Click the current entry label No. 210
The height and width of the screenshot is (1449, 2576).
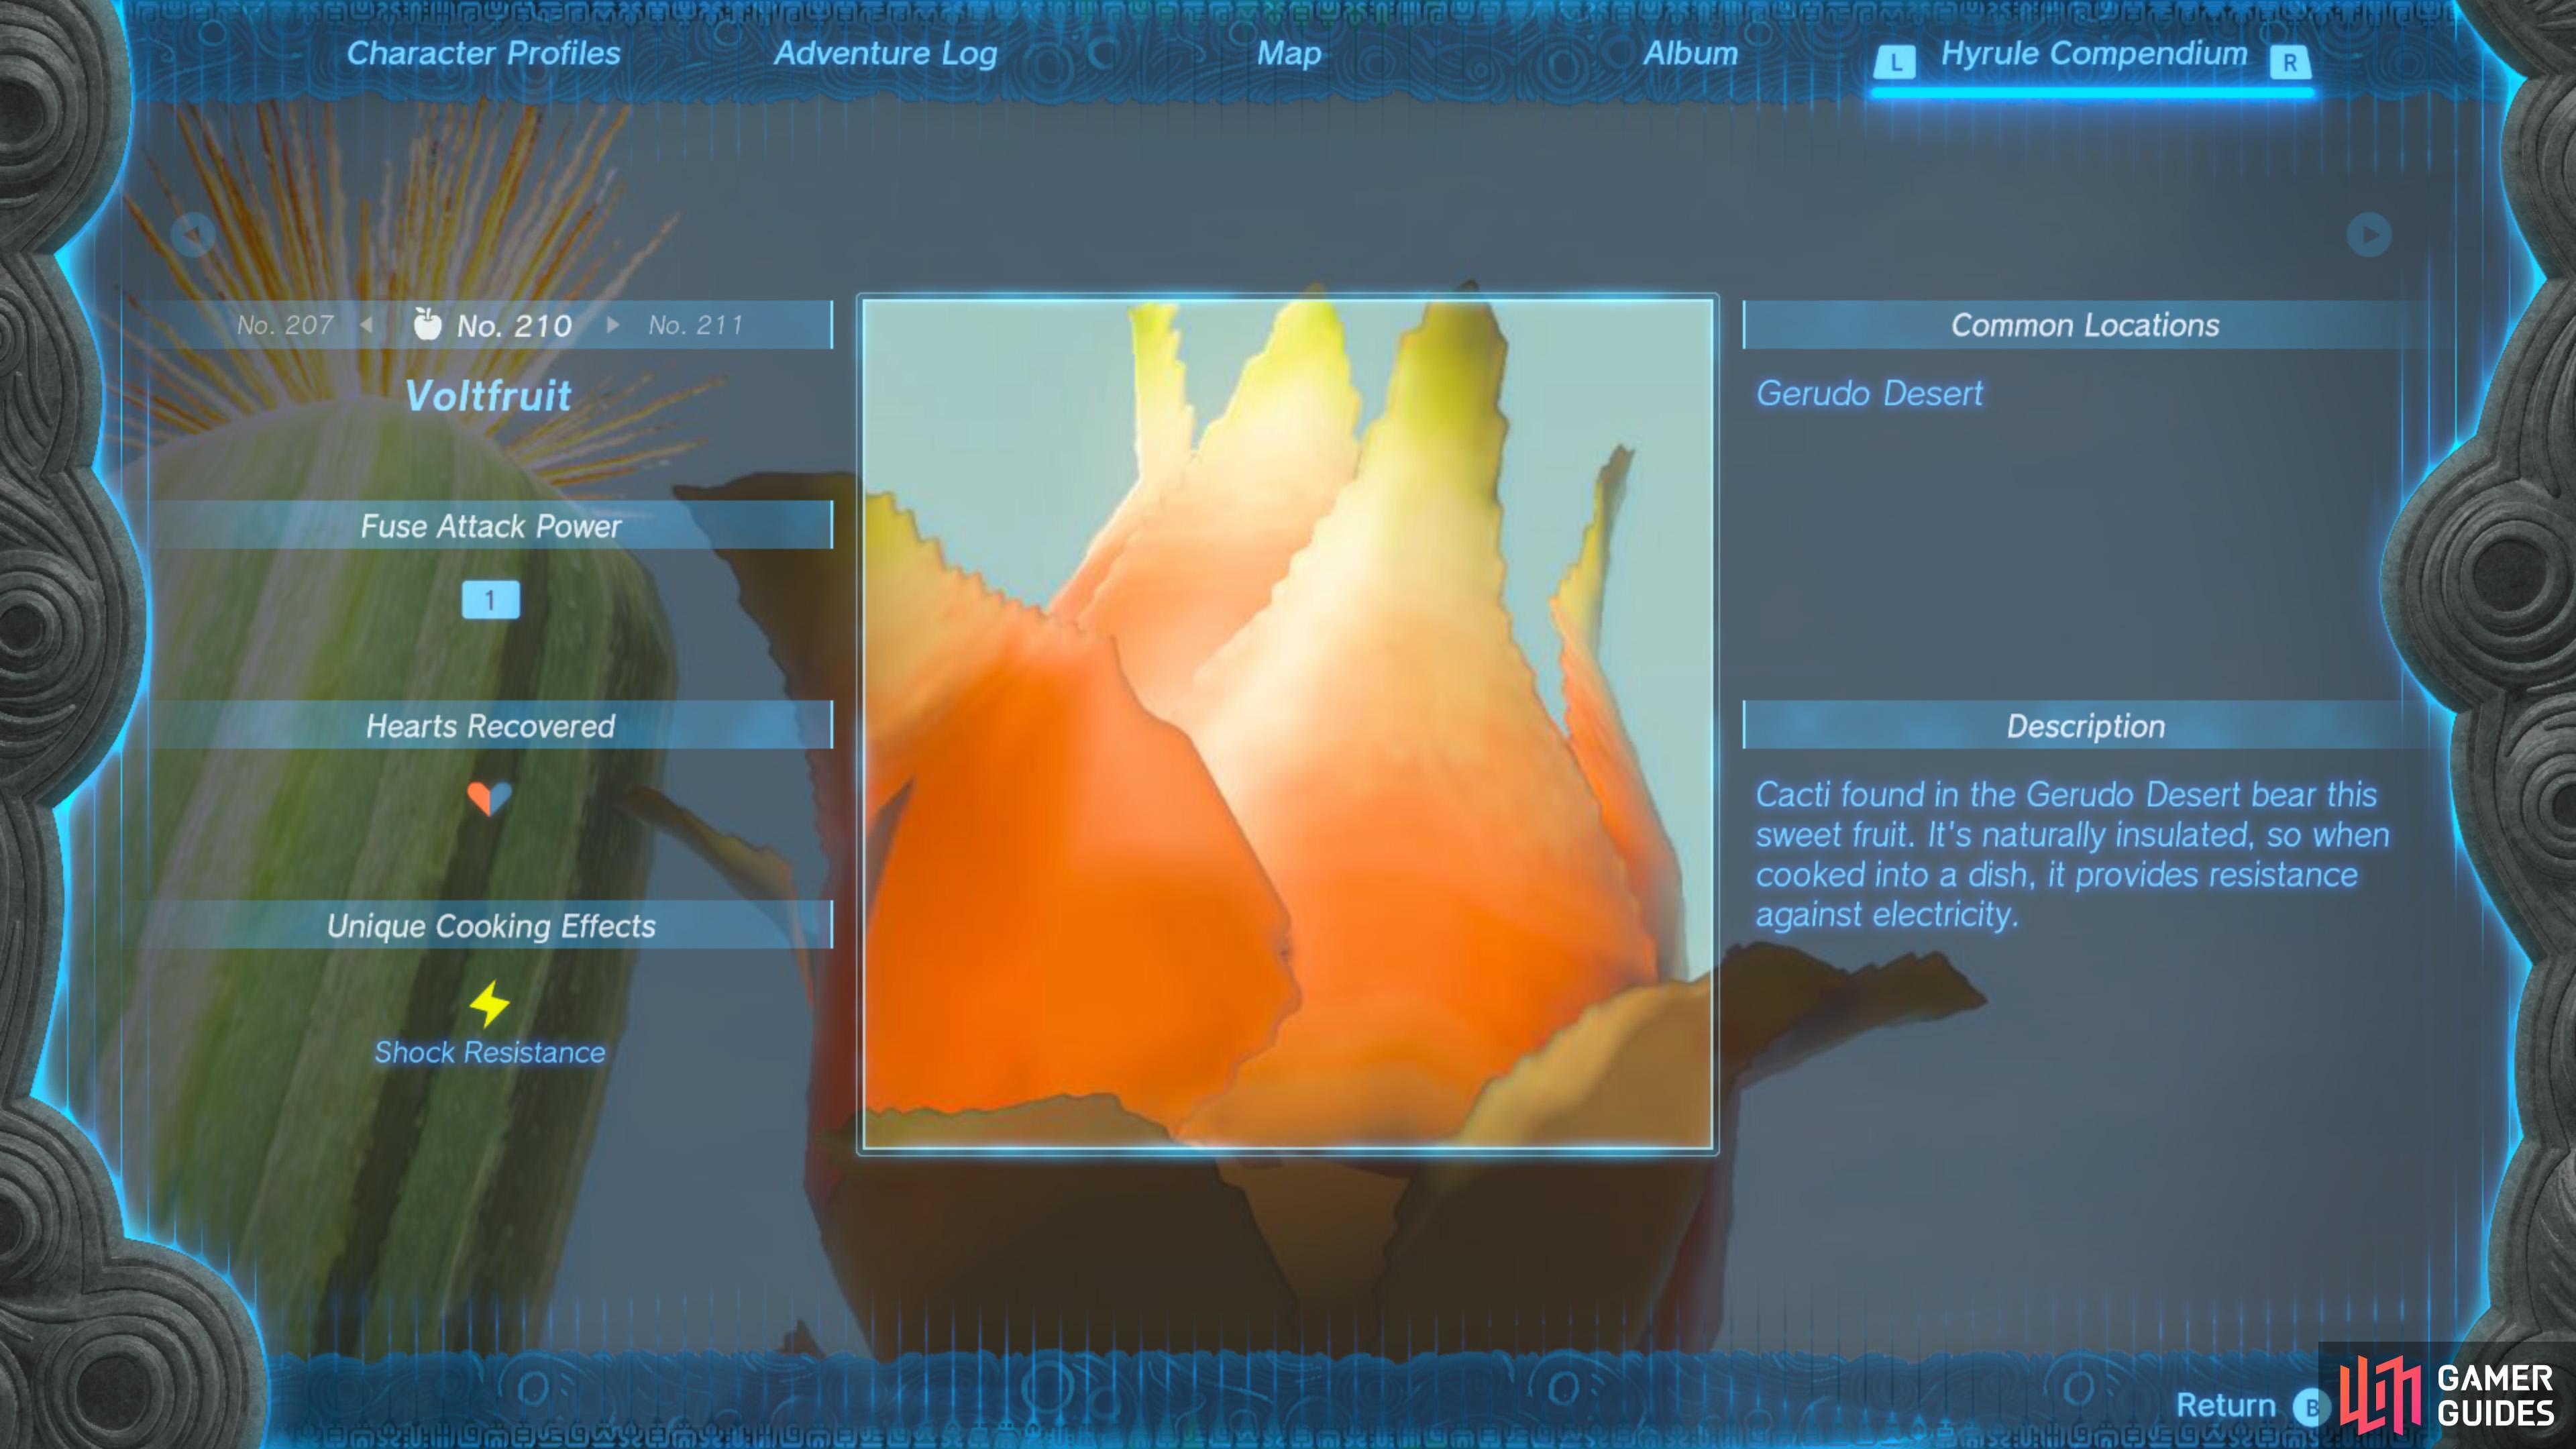pyautogui.click(x=514, y=326)
